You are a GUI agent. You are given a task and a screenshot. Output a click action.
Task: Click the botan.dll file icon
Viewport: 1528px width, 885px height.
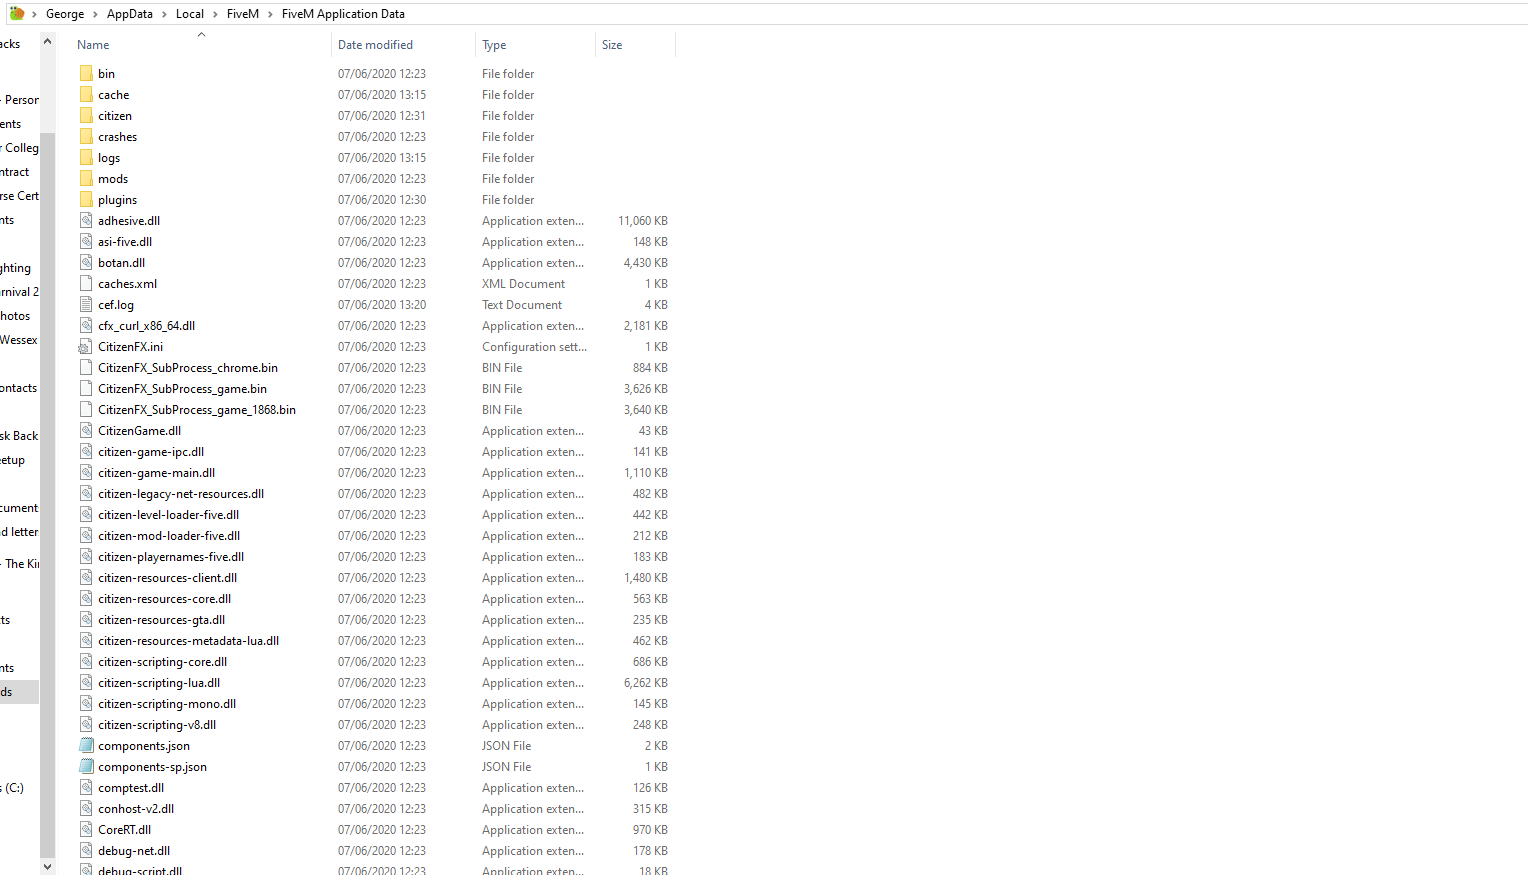86,262
